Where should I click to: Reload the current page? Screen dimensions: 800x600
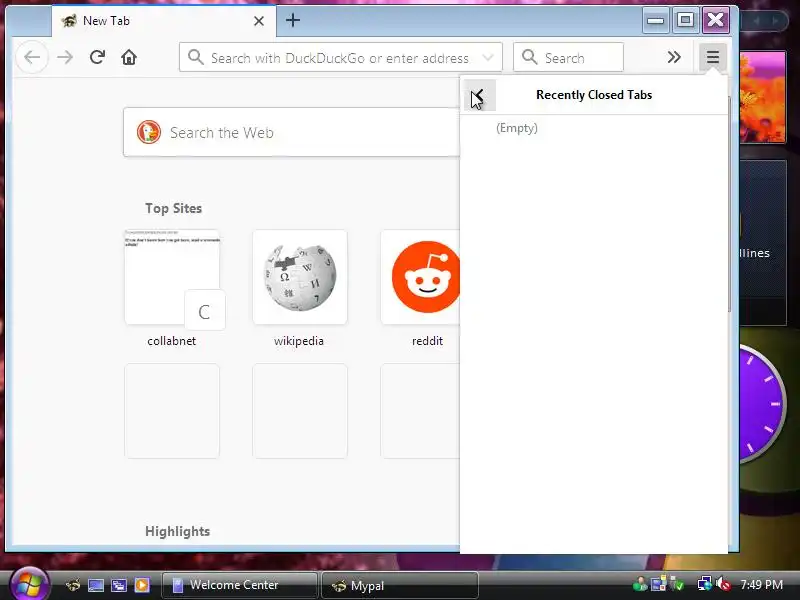pos(97,57)
